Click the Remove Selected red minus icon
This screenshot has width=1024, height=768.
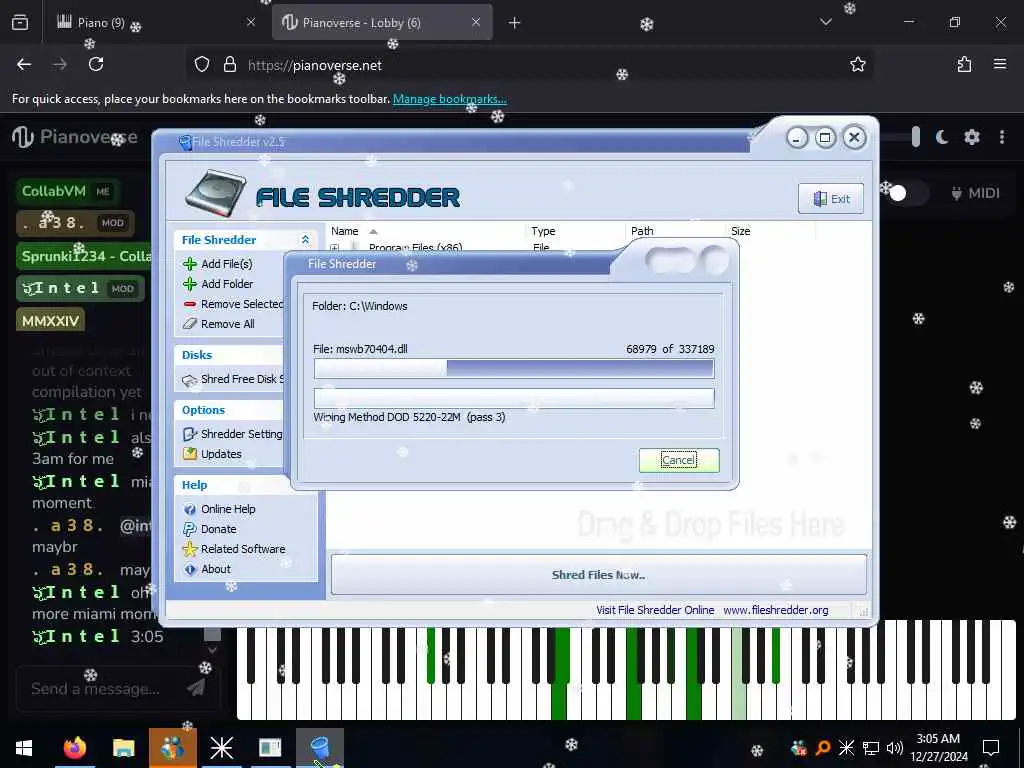[x=190, y=304]
